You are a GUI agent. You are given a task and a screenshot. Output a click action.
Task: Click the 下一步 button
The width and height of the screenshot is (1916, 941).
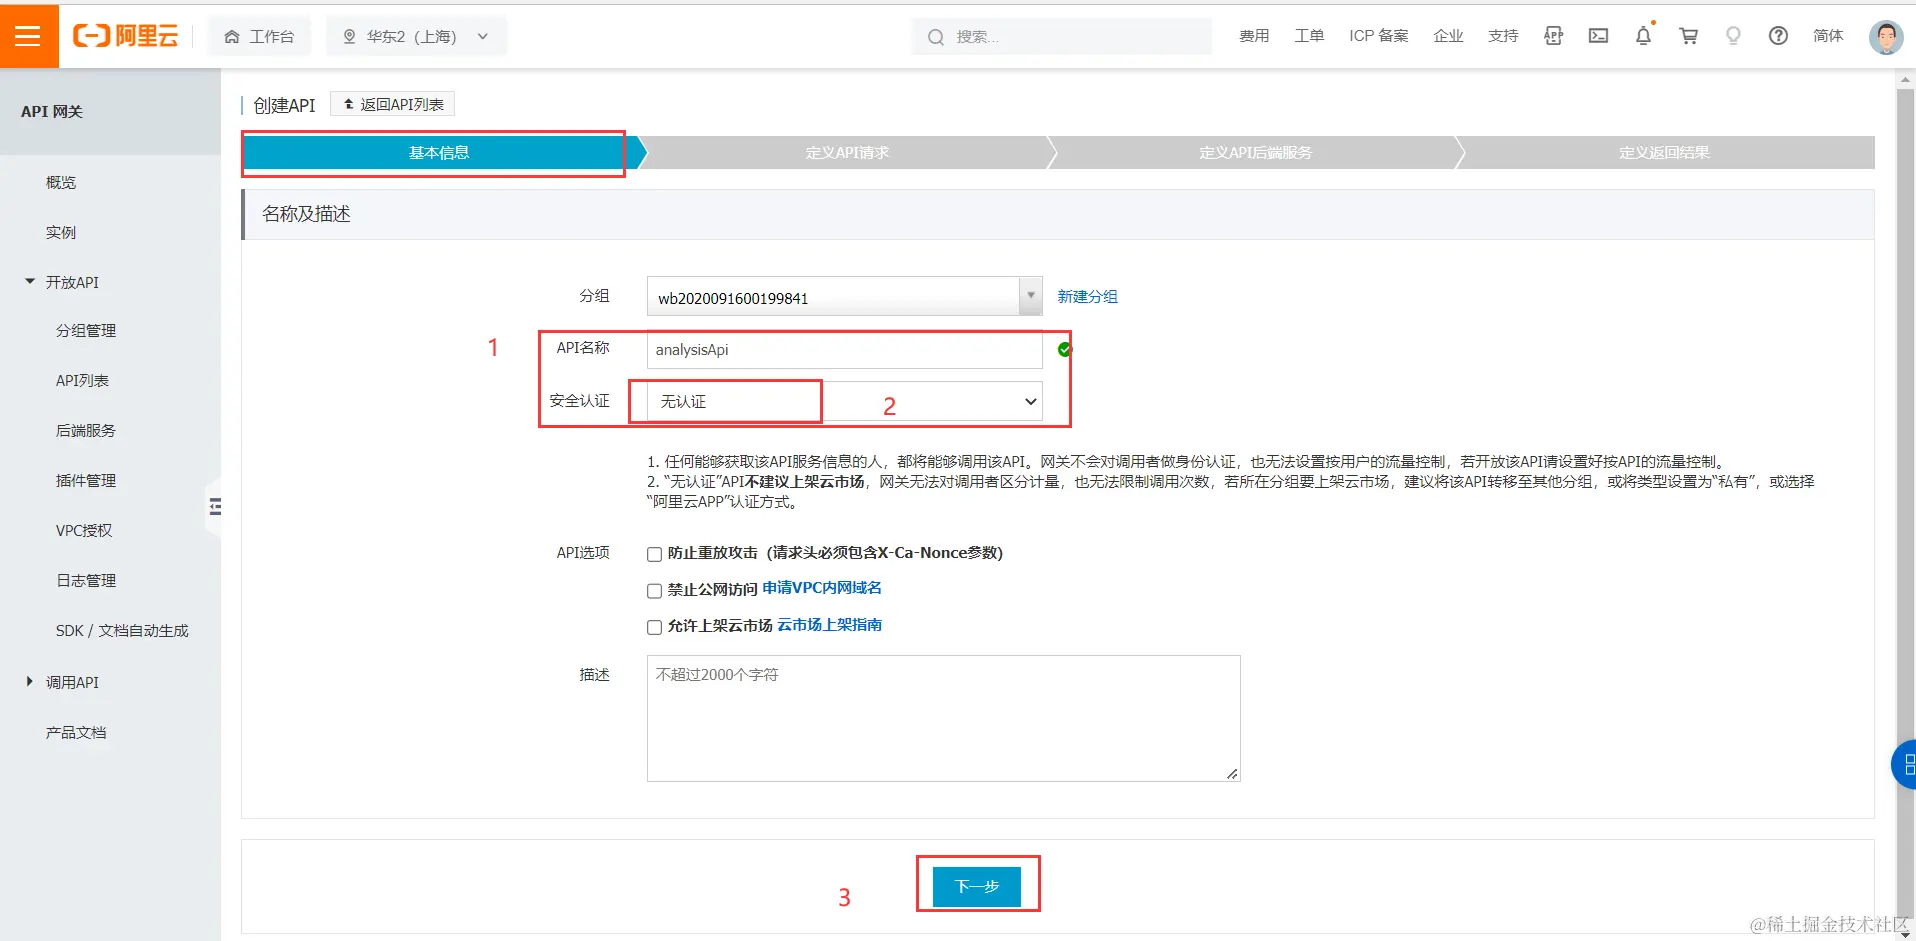click(x=976, y=886)
